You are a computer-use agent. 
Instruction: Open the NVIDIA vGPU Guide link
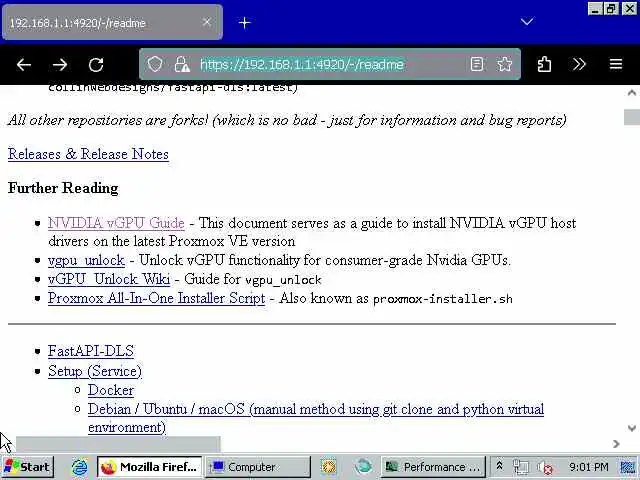[116, 223]
